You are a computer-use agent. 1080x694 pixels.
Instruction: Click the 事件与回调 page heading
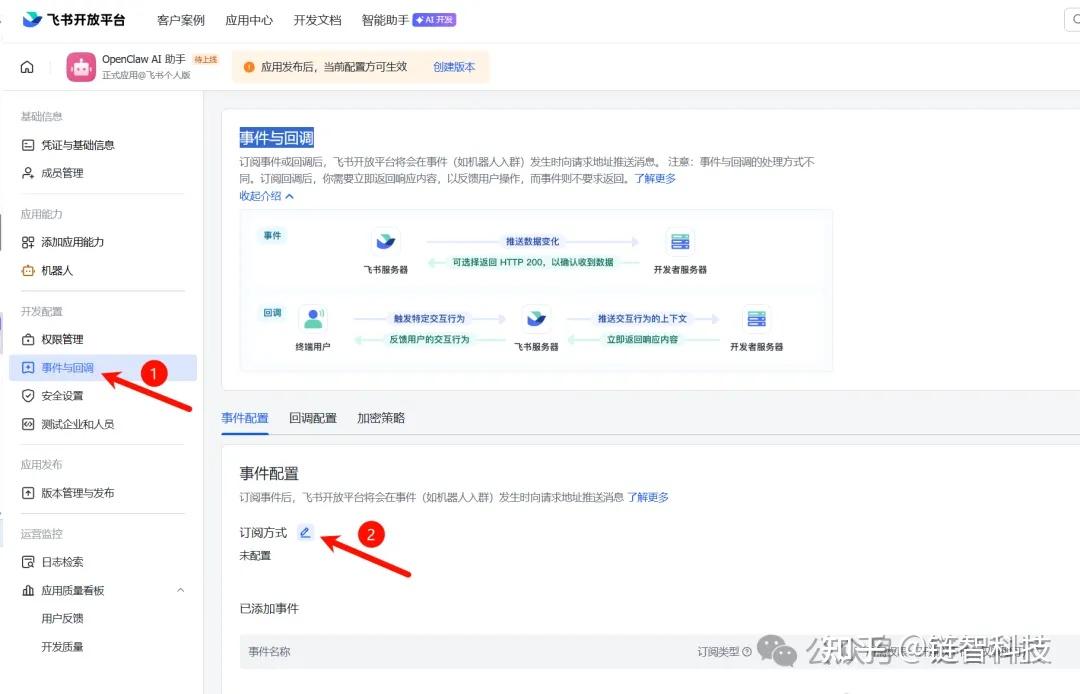(276, 138)
